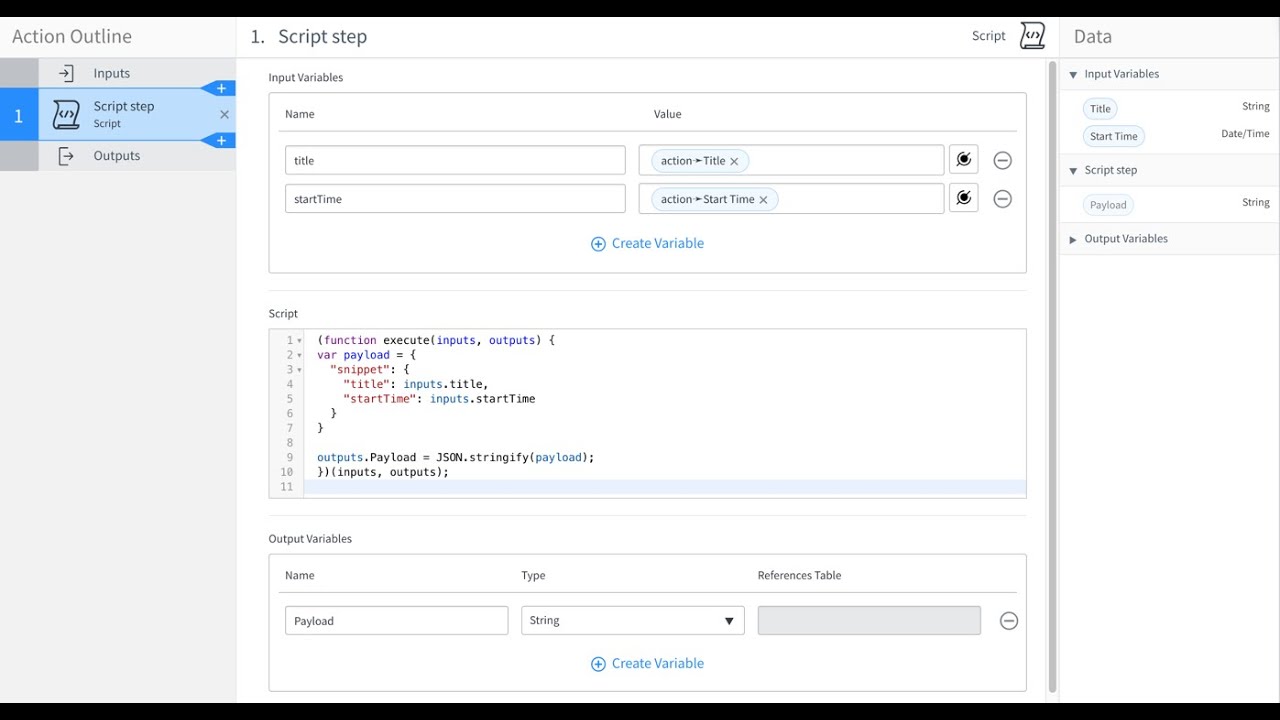This screenshot has width=1280, height=720.
Task: Remove the action Start Time pill
Action: coord(763,200)
